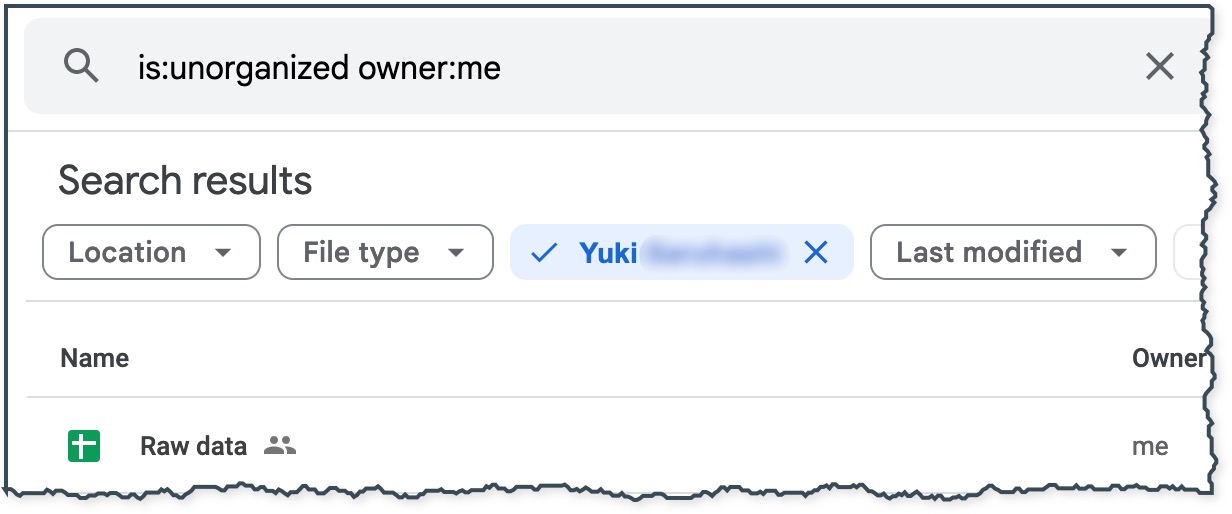1232x514 pixels.
Task: Click the magnifying glass search icon
Action: coord(81,67)
